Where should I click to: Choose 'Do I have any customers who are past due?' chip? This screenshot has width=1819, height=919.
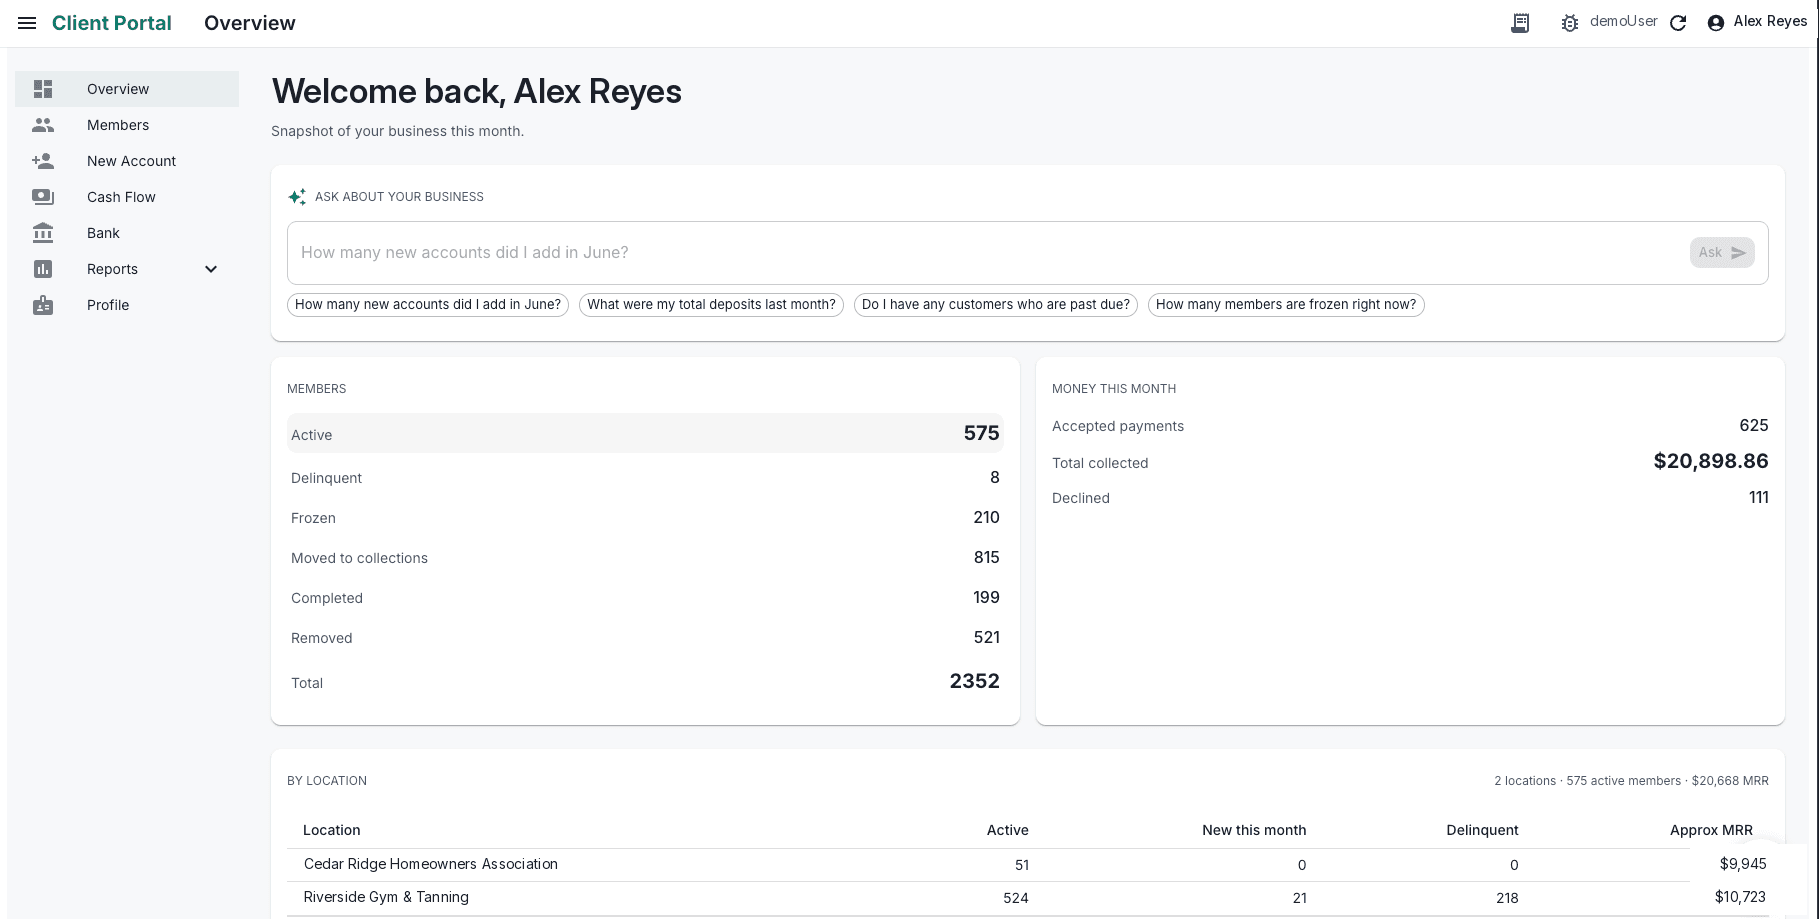coord(996,305)
